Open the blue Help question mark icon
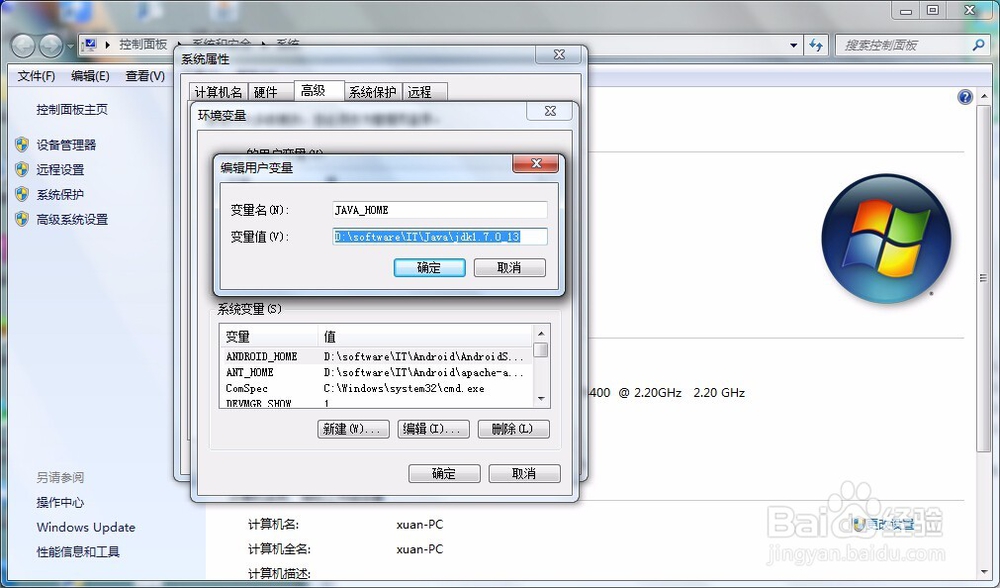Screen dimensions: 1000x588 click(x=963, y=97)
